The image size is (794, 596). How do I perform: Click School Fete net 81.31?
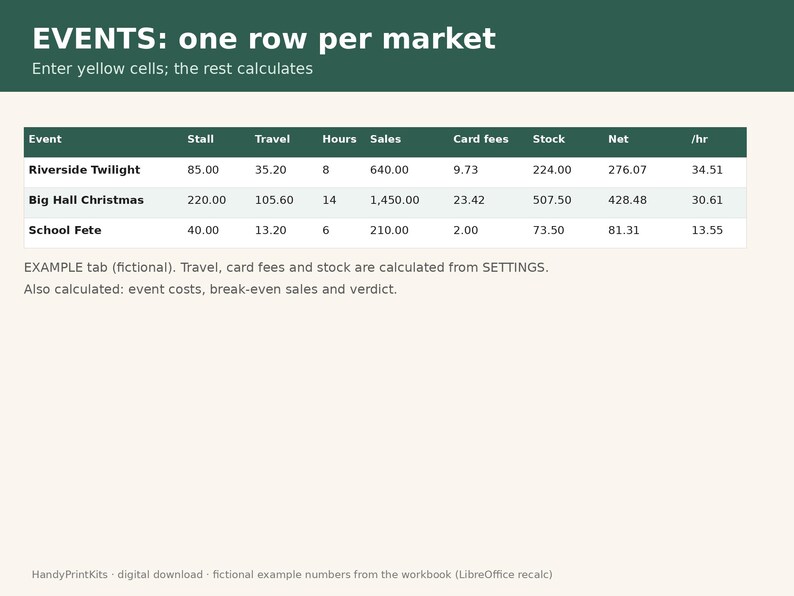pyautogui.click(x=624, y=230)
